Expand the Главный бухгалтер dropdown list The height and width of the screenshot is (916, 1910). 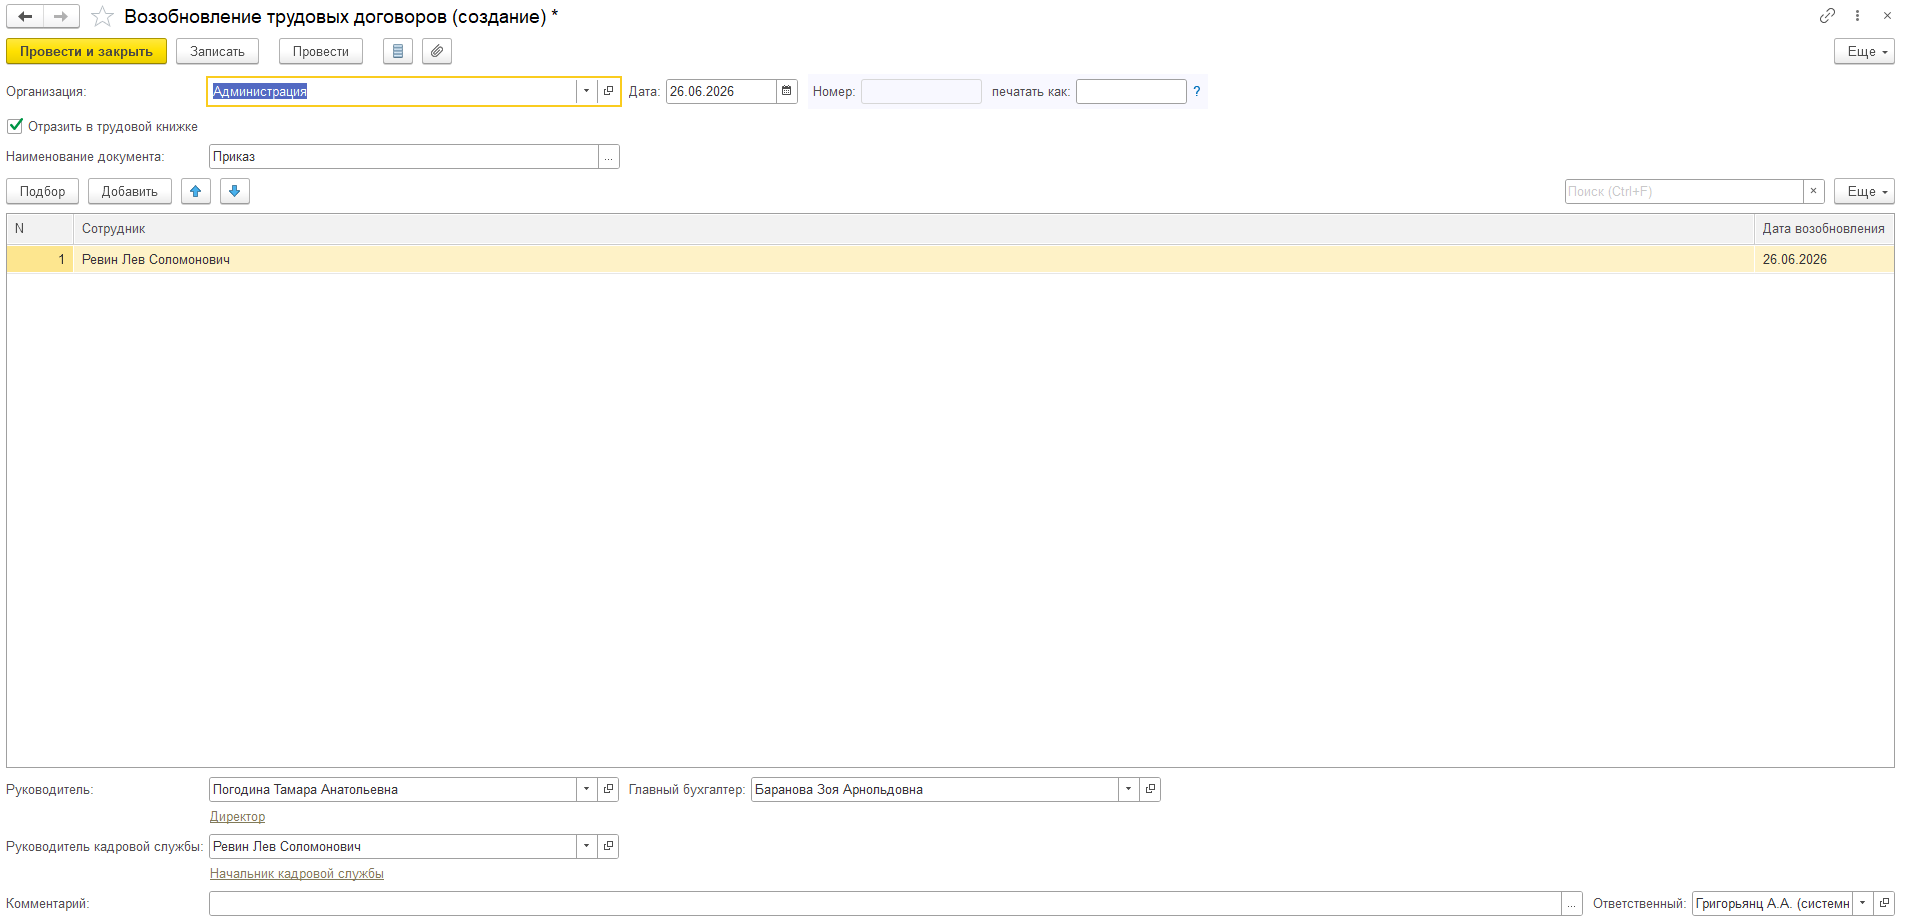click(1128, 789)
